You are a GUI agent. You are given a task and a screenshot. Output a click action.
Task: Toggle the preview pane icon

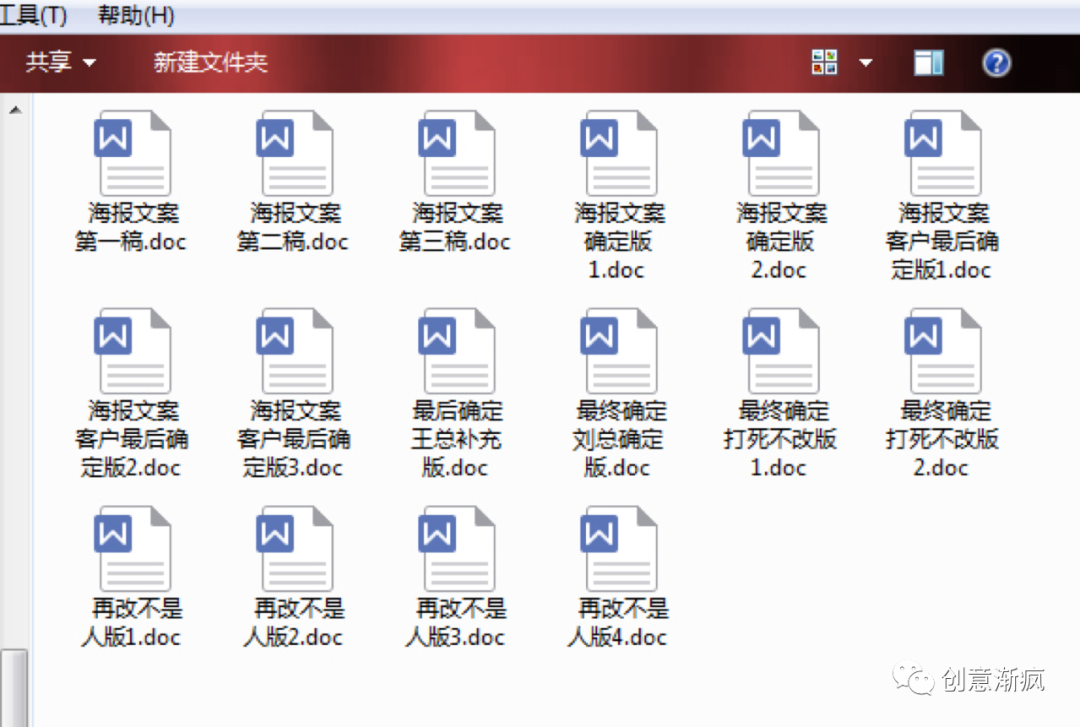(x=928, y=63)
